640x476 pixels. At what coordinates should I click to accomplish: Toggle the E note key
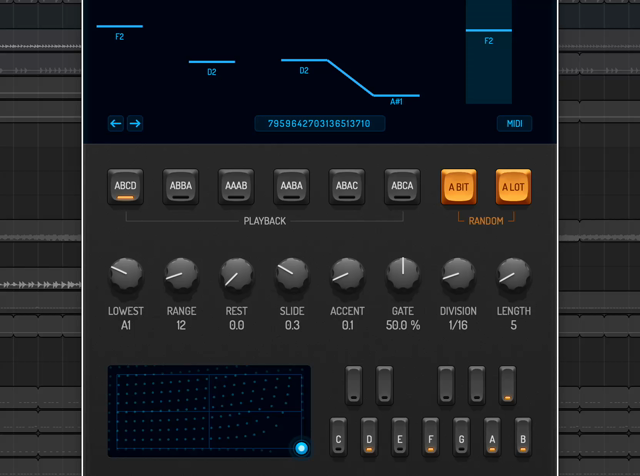400,436
